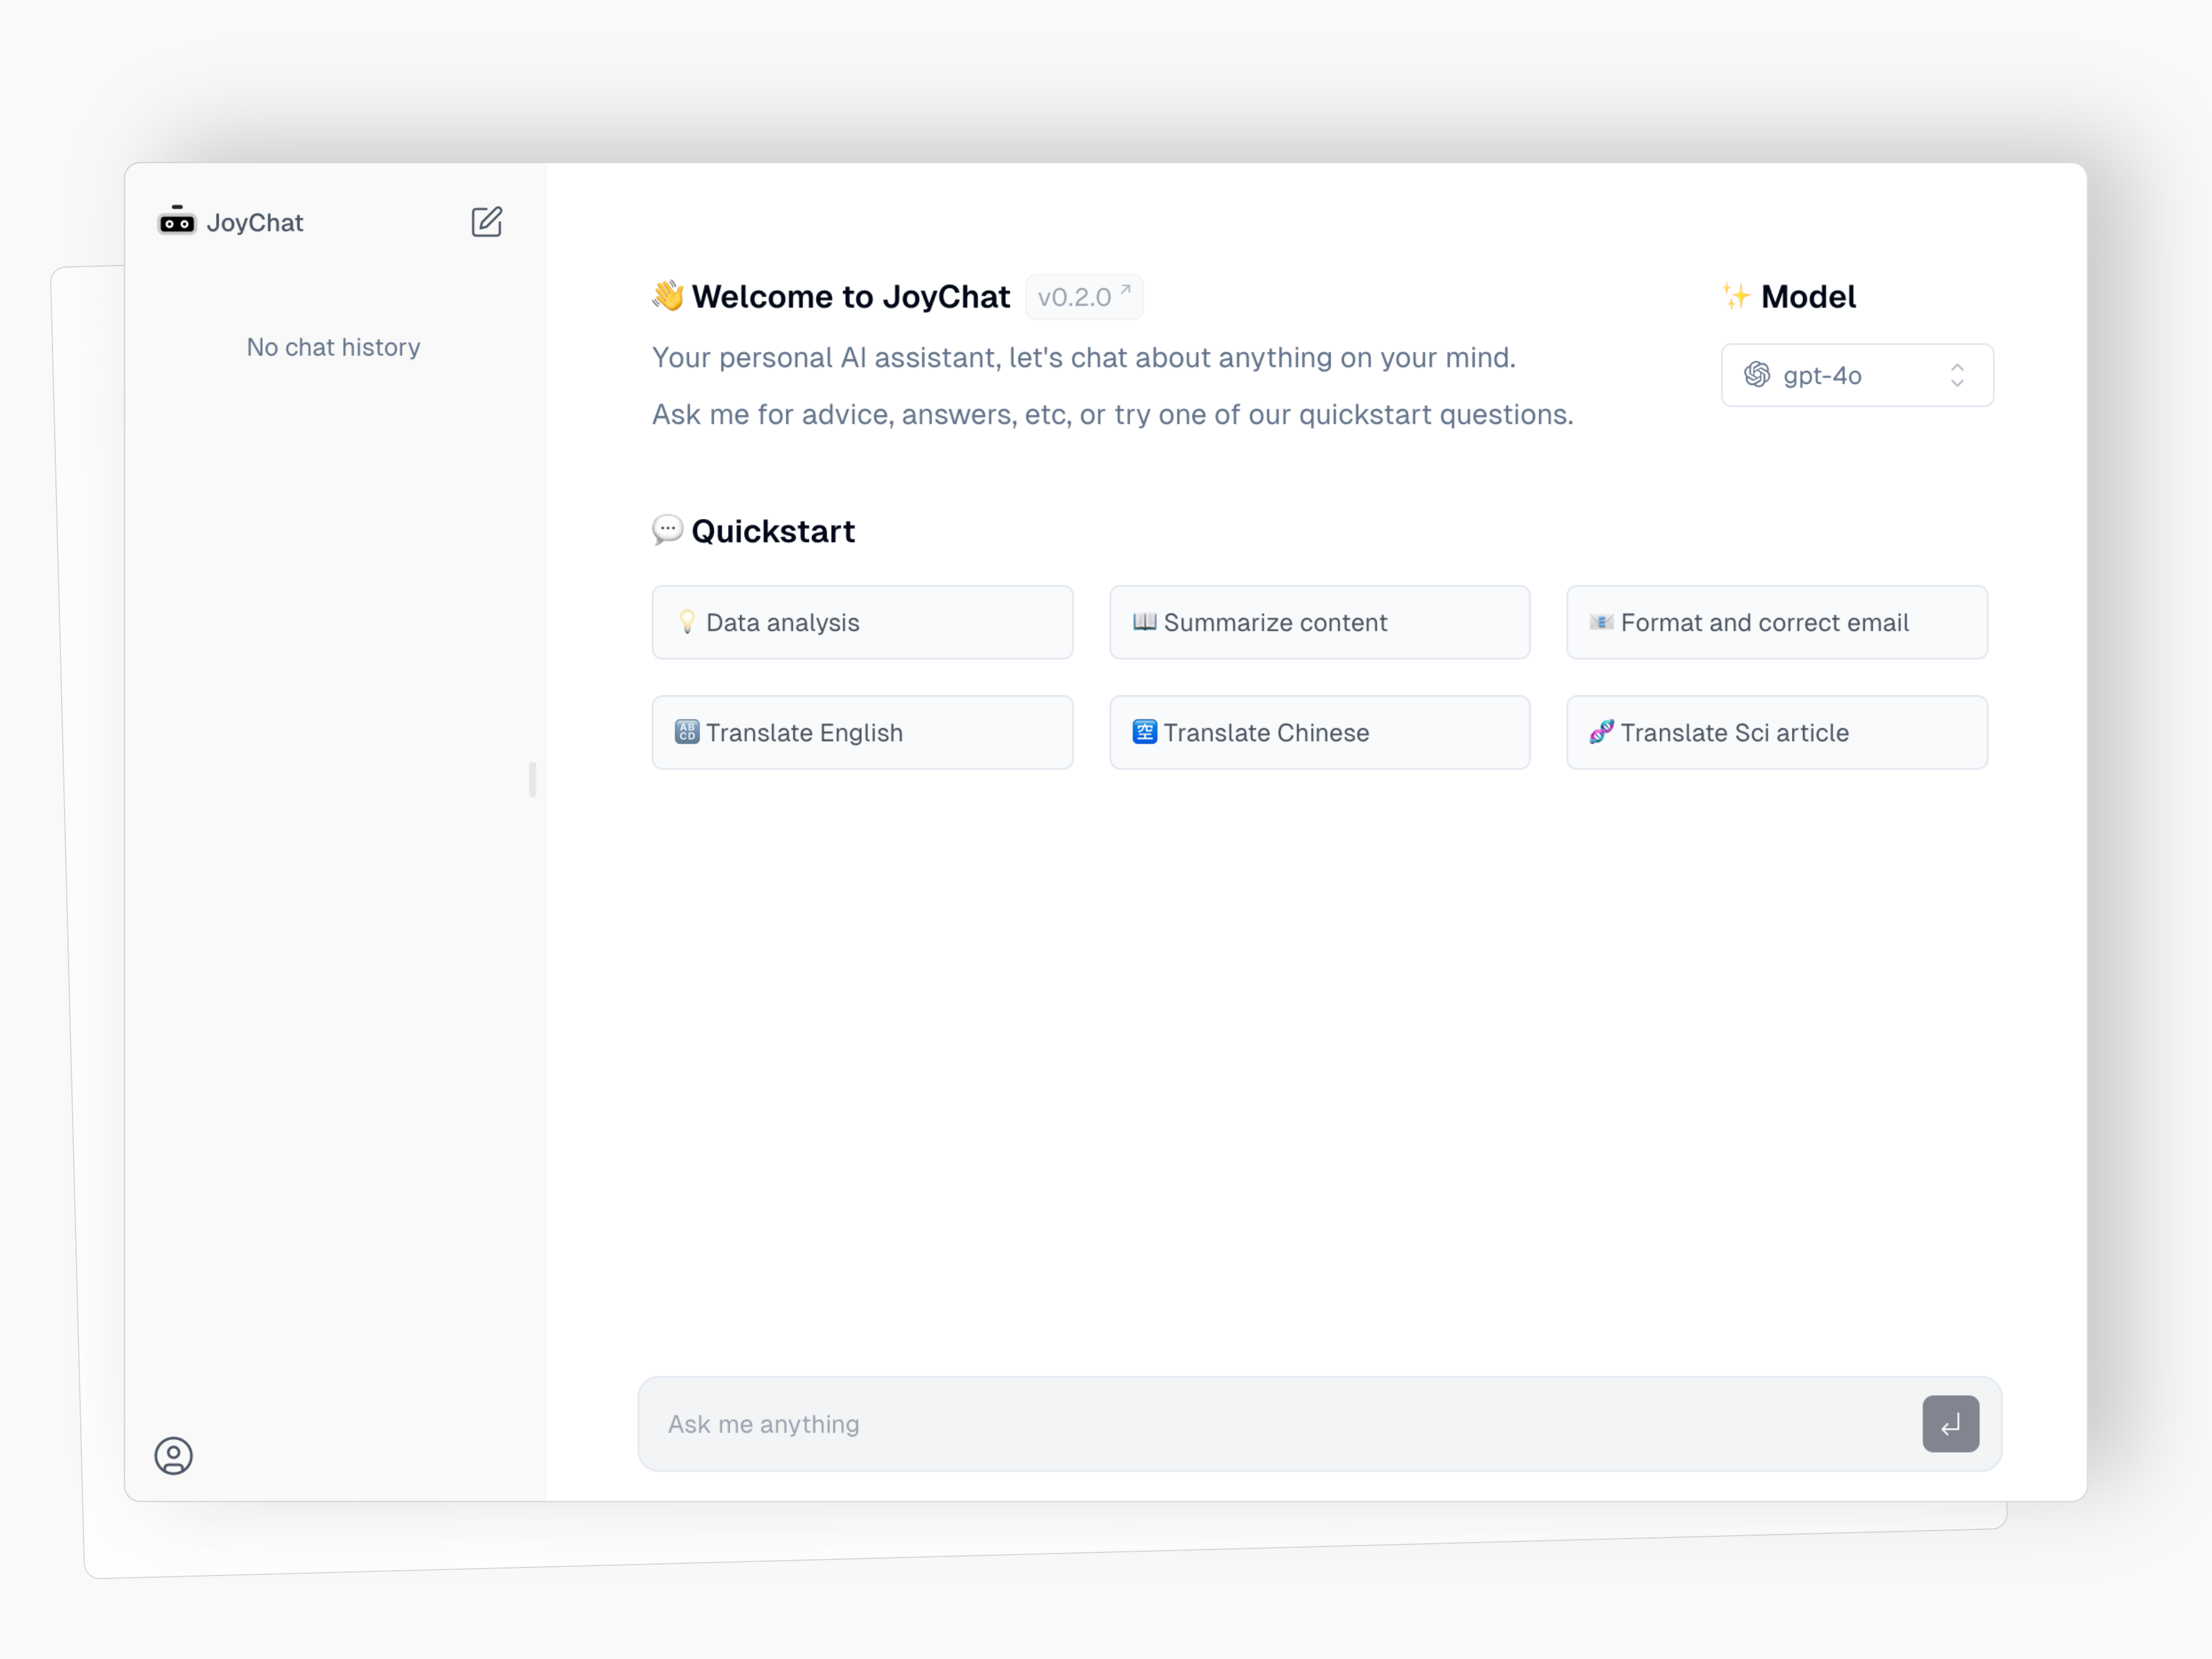Click the OpenAI logo in model selector
Image resolution: width=2212 pixels, height=1659 pixels.
click(1757, 375)
